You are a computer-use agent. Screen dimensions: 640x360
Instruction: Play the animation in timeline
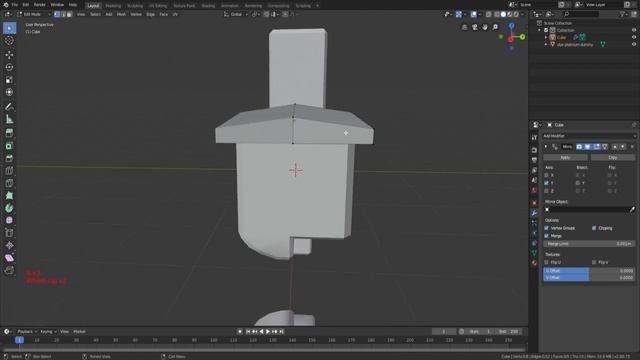[268, 332]
